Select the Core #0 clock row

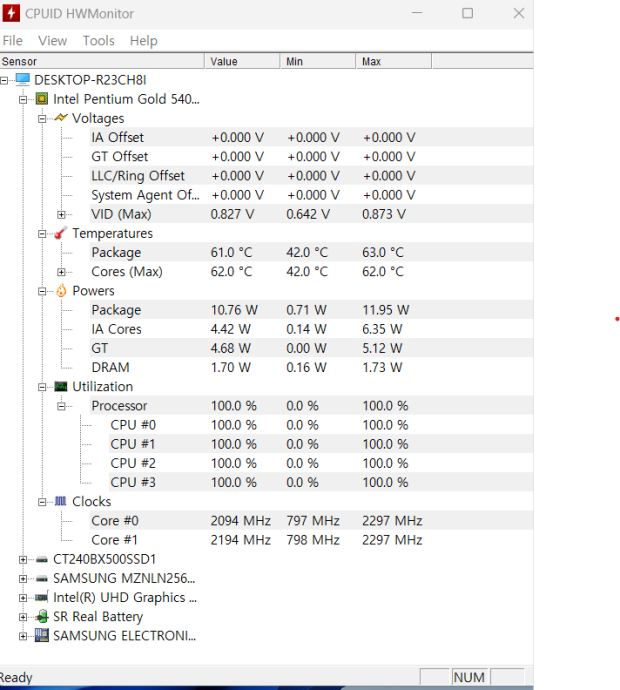pyautogui.click(x=311, y=521)
